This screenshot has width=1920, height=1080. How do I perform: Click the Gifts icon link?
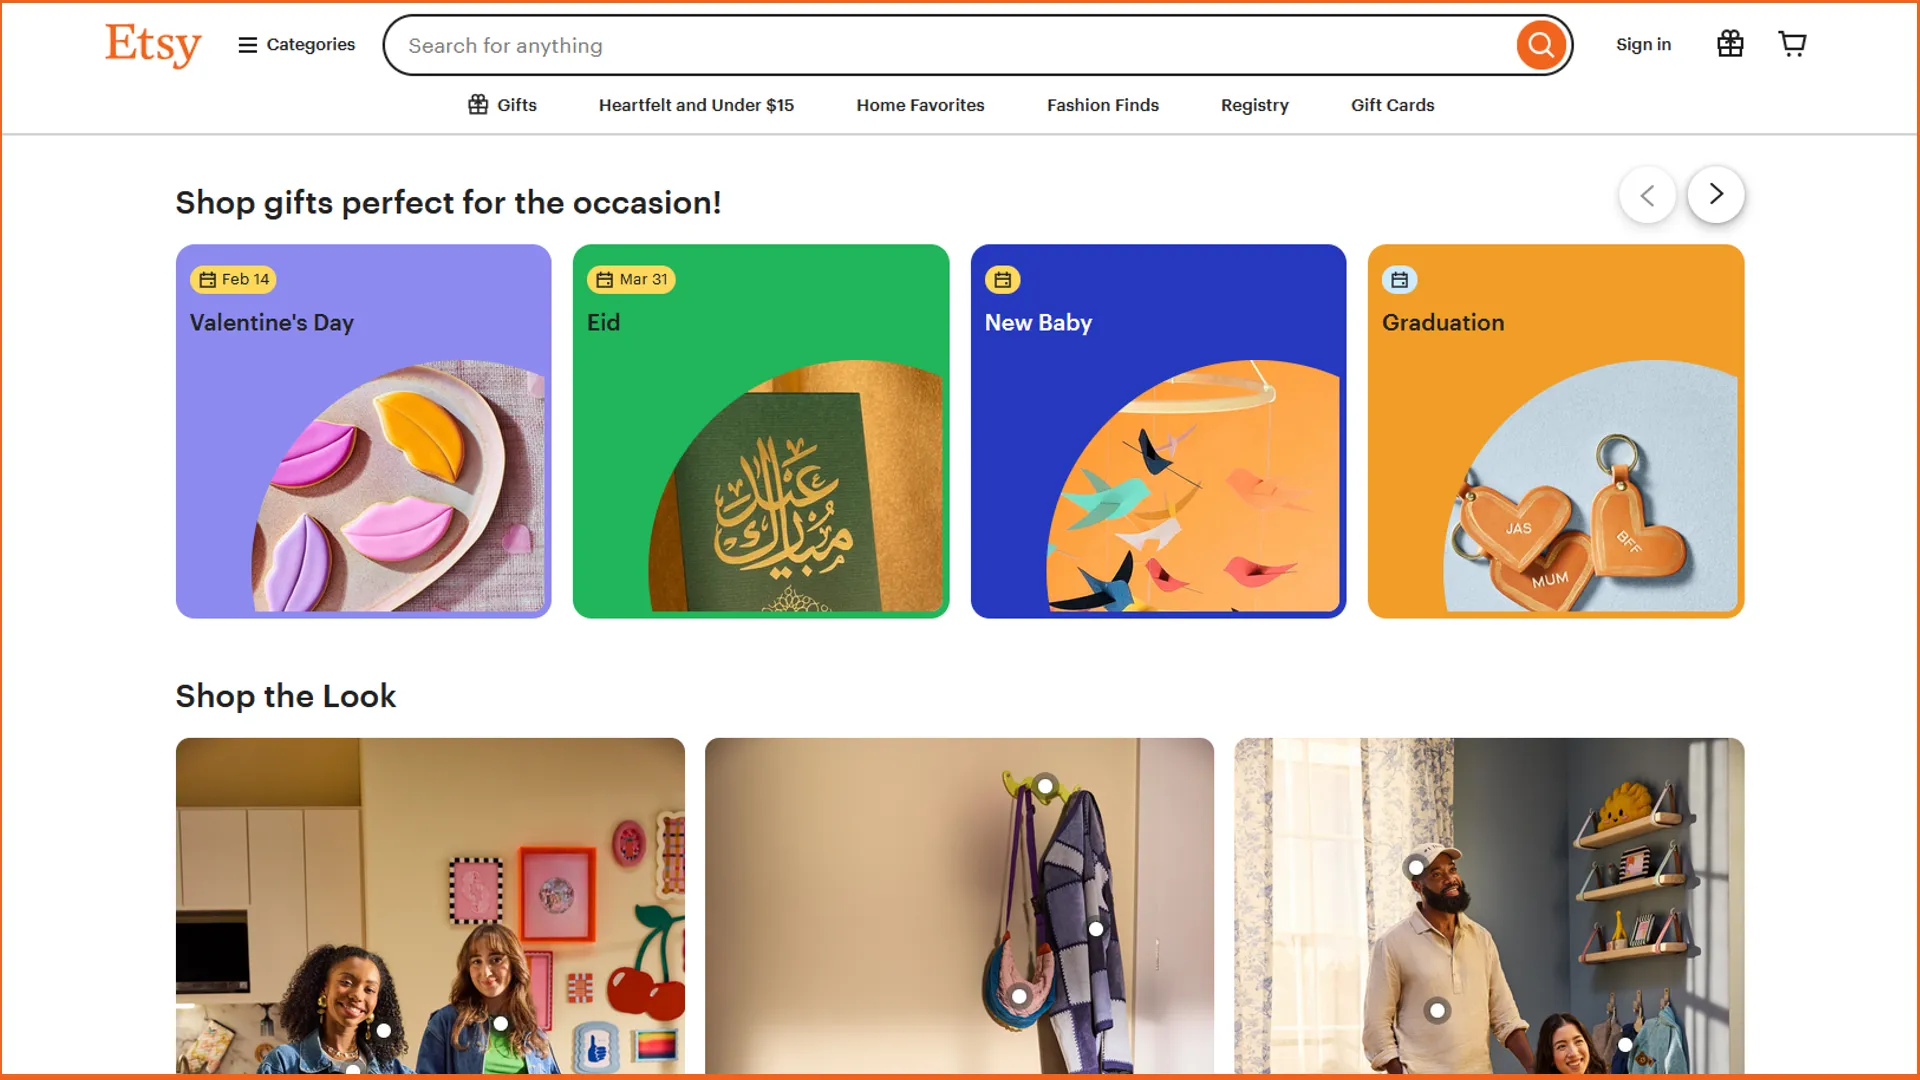(502, 105)
